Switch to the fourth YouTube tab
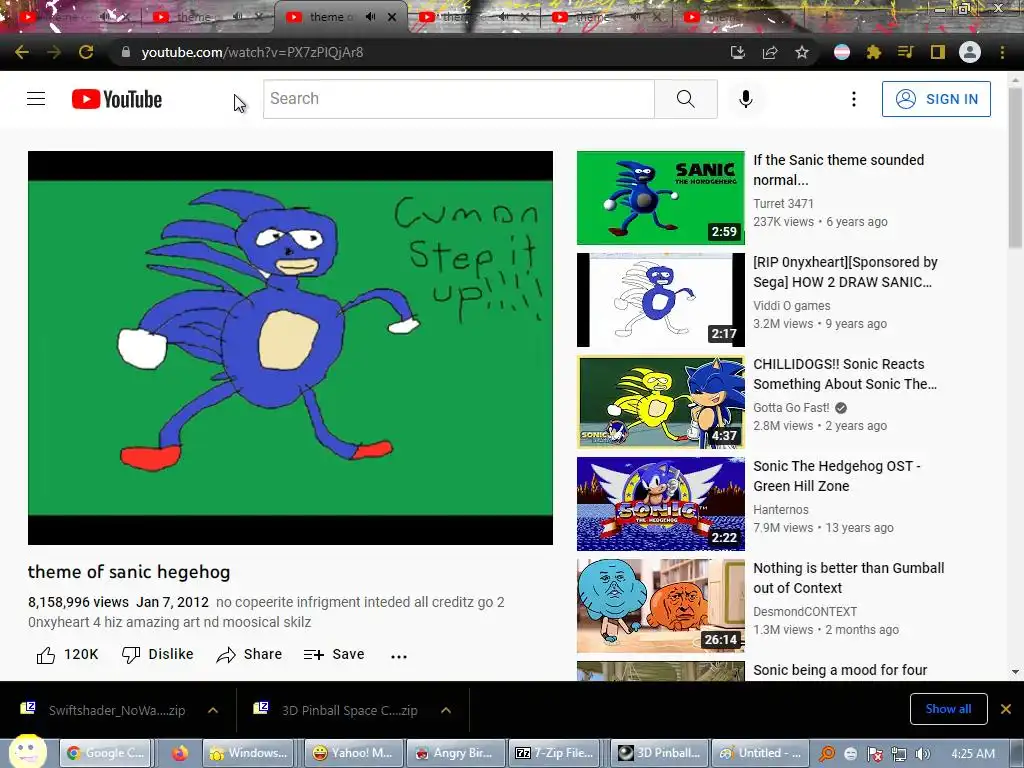Image resolution: width=1024 pixels, height=768 pixels. pos(475,17)
